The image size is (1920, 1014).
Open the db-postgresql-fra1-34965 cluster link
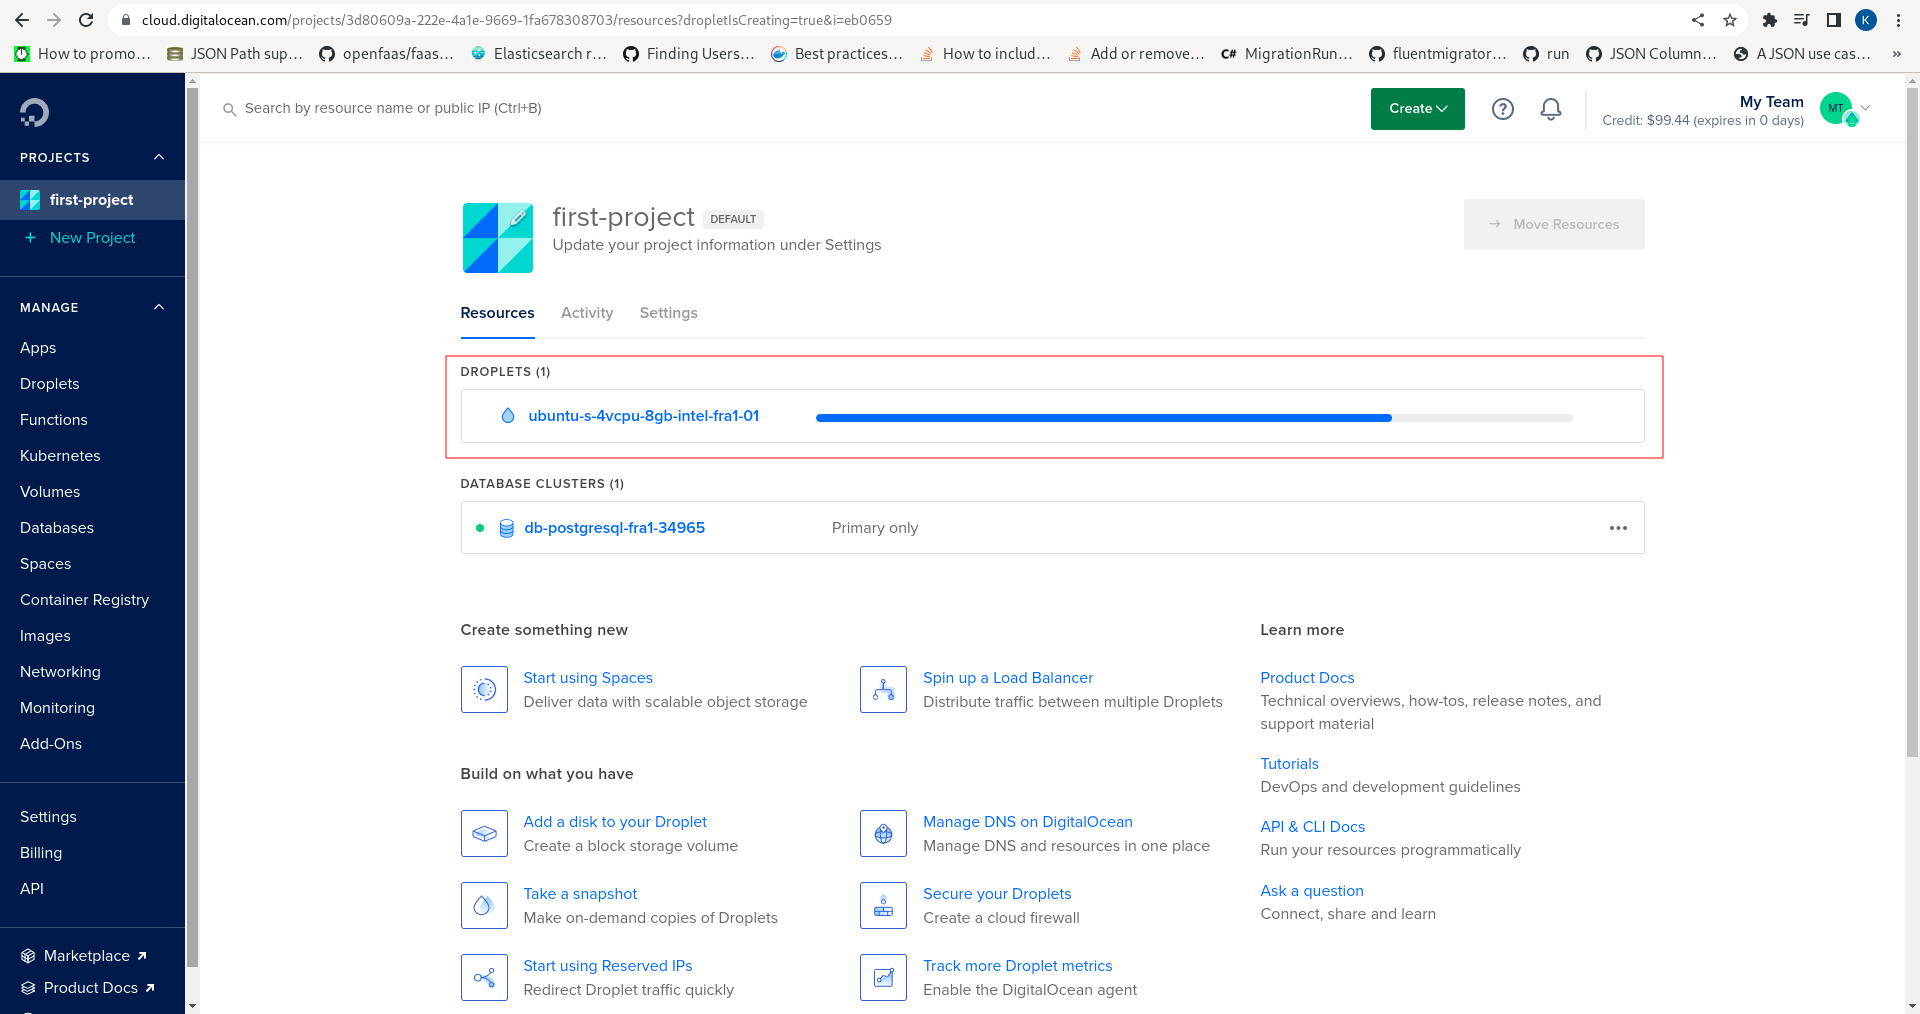[615, 528]
